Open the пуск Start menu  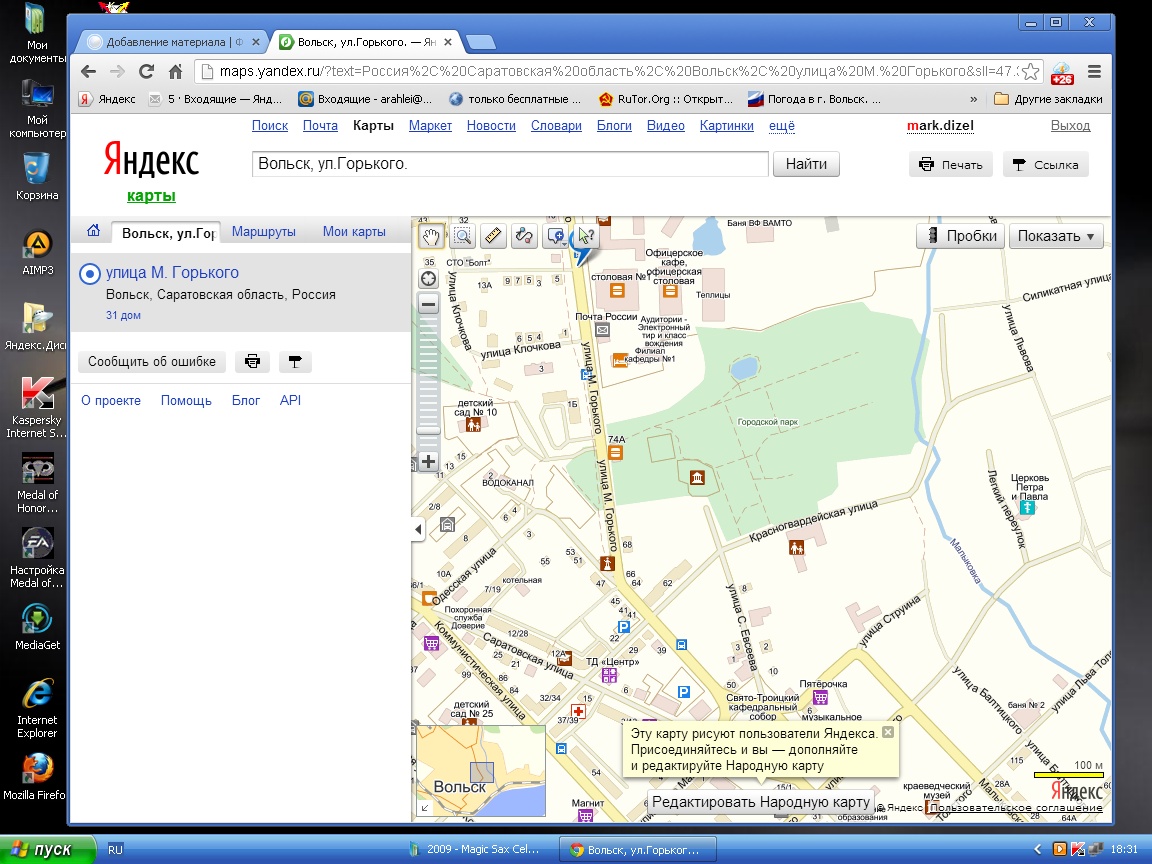point(48,849)
